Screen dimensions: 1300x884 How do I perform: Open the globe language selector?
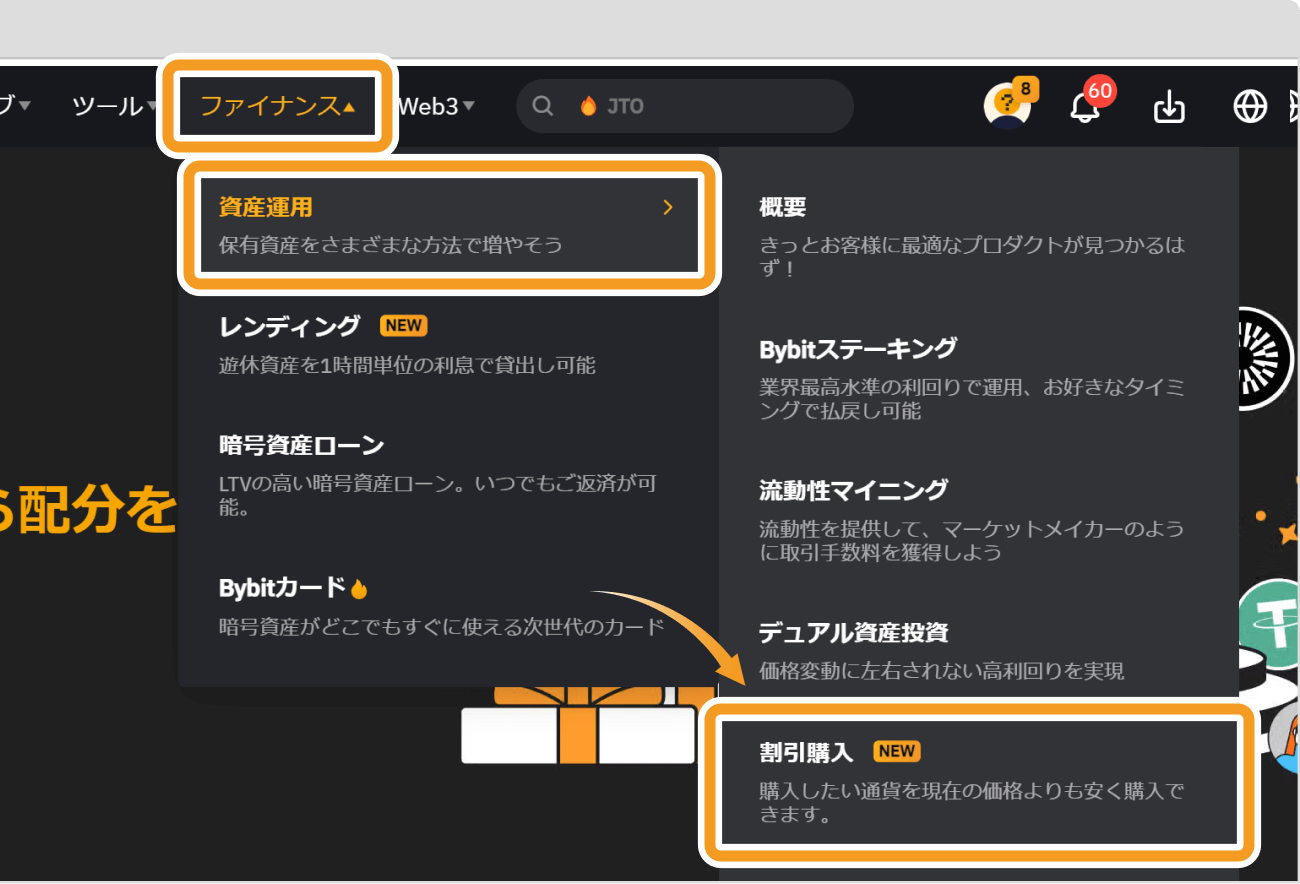[x=1249, y=106]
